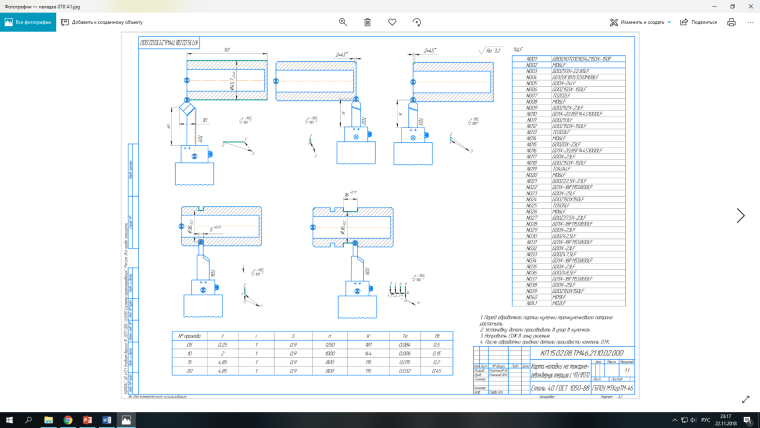Switch to Word on taskbar
This screenshot has width=760, height=428.
107,420
